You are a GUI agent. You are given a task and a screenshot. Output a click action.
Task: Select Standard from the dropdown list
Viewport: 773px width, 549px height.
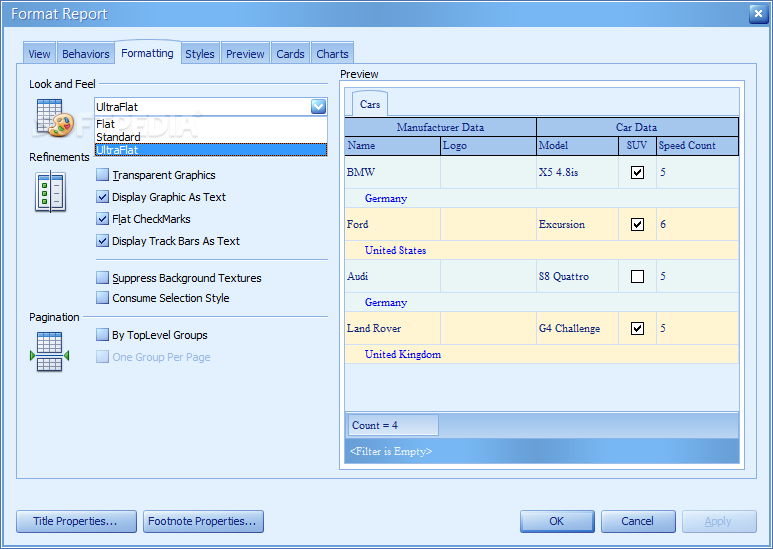click(x=211, y=137)
